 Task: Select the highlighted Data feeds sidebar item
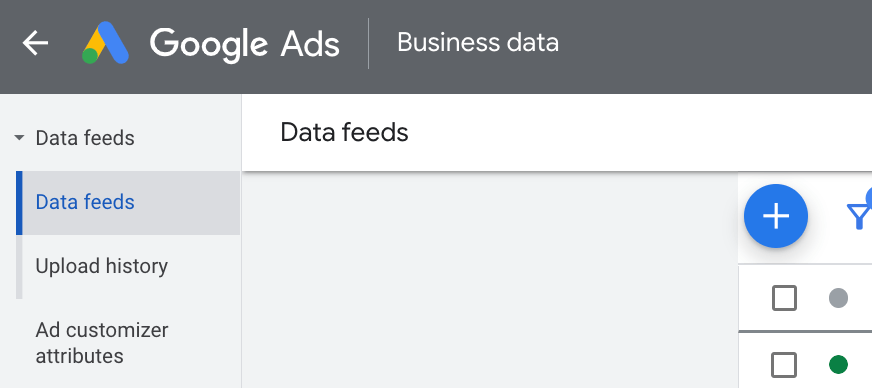(128, 203)
